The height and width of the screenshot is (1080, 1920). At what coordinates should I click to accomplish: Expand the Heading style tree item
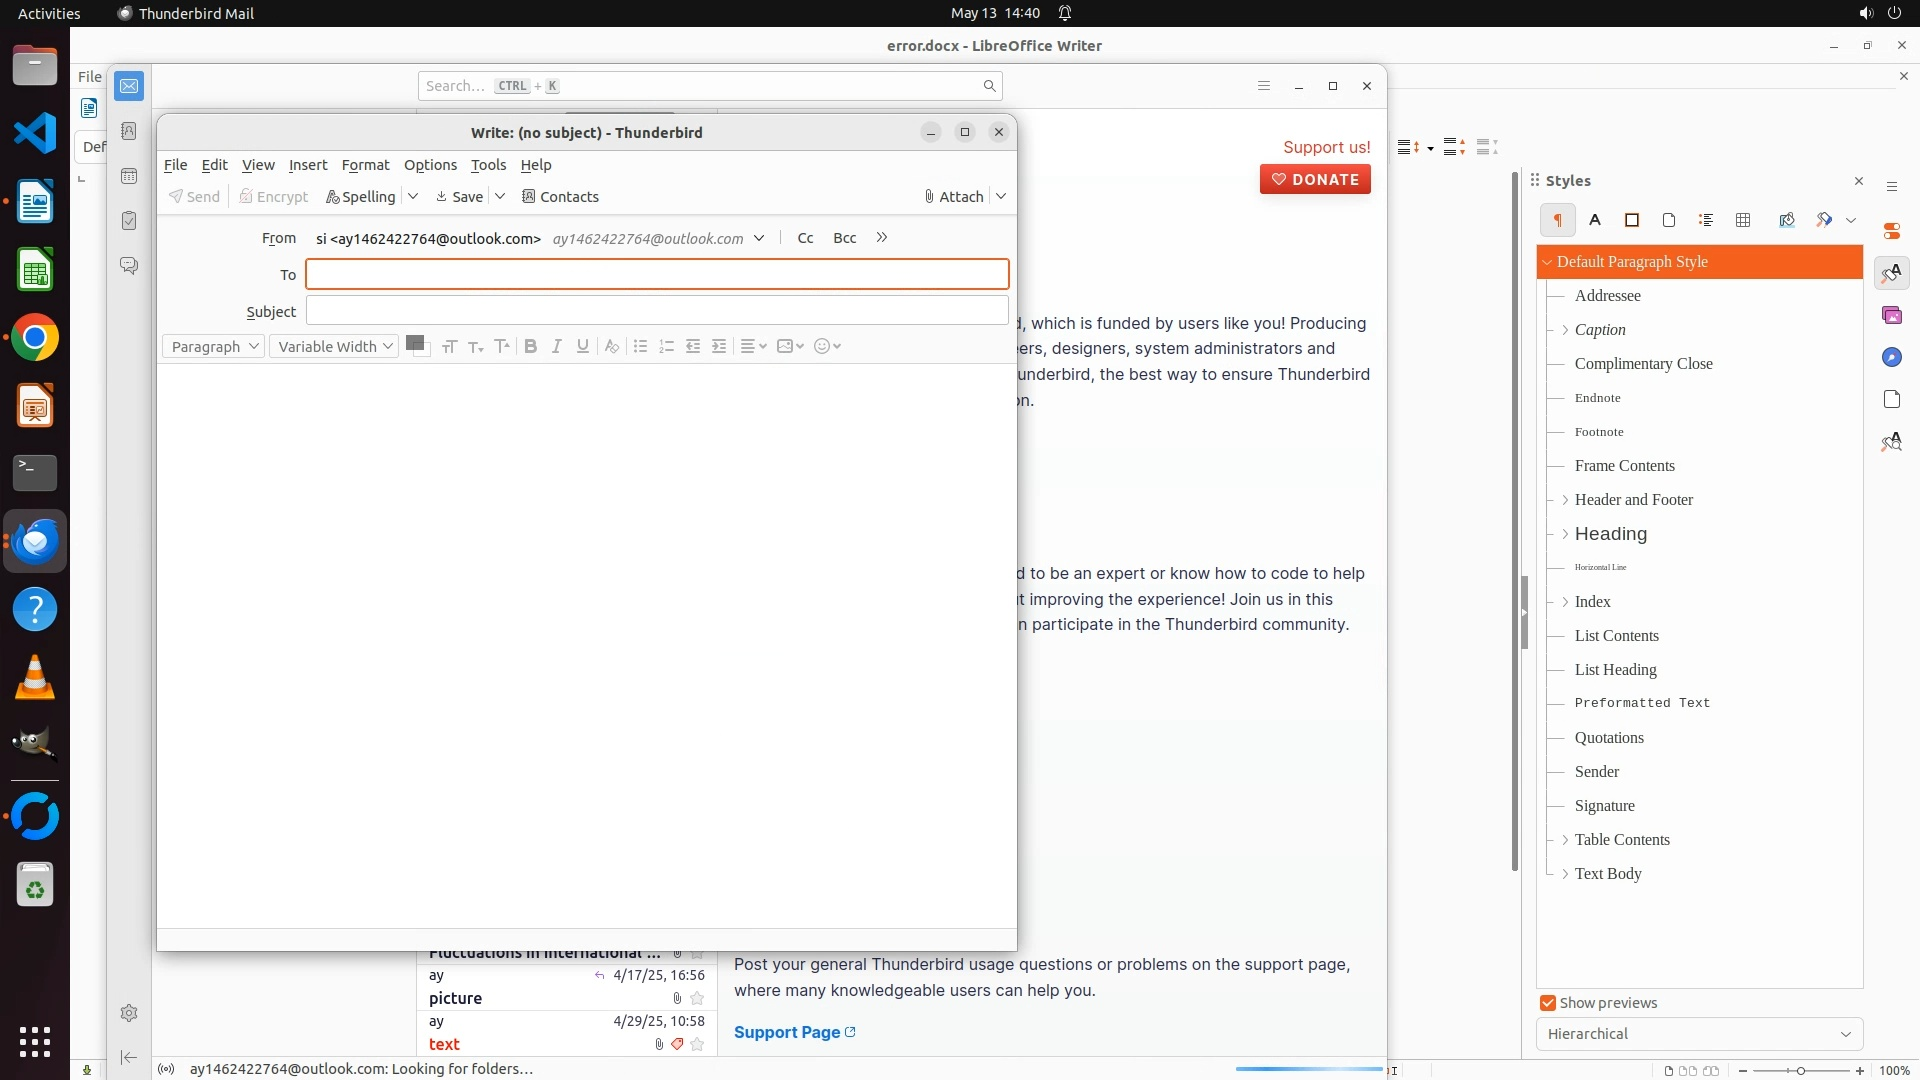[x=1565, y=534]
